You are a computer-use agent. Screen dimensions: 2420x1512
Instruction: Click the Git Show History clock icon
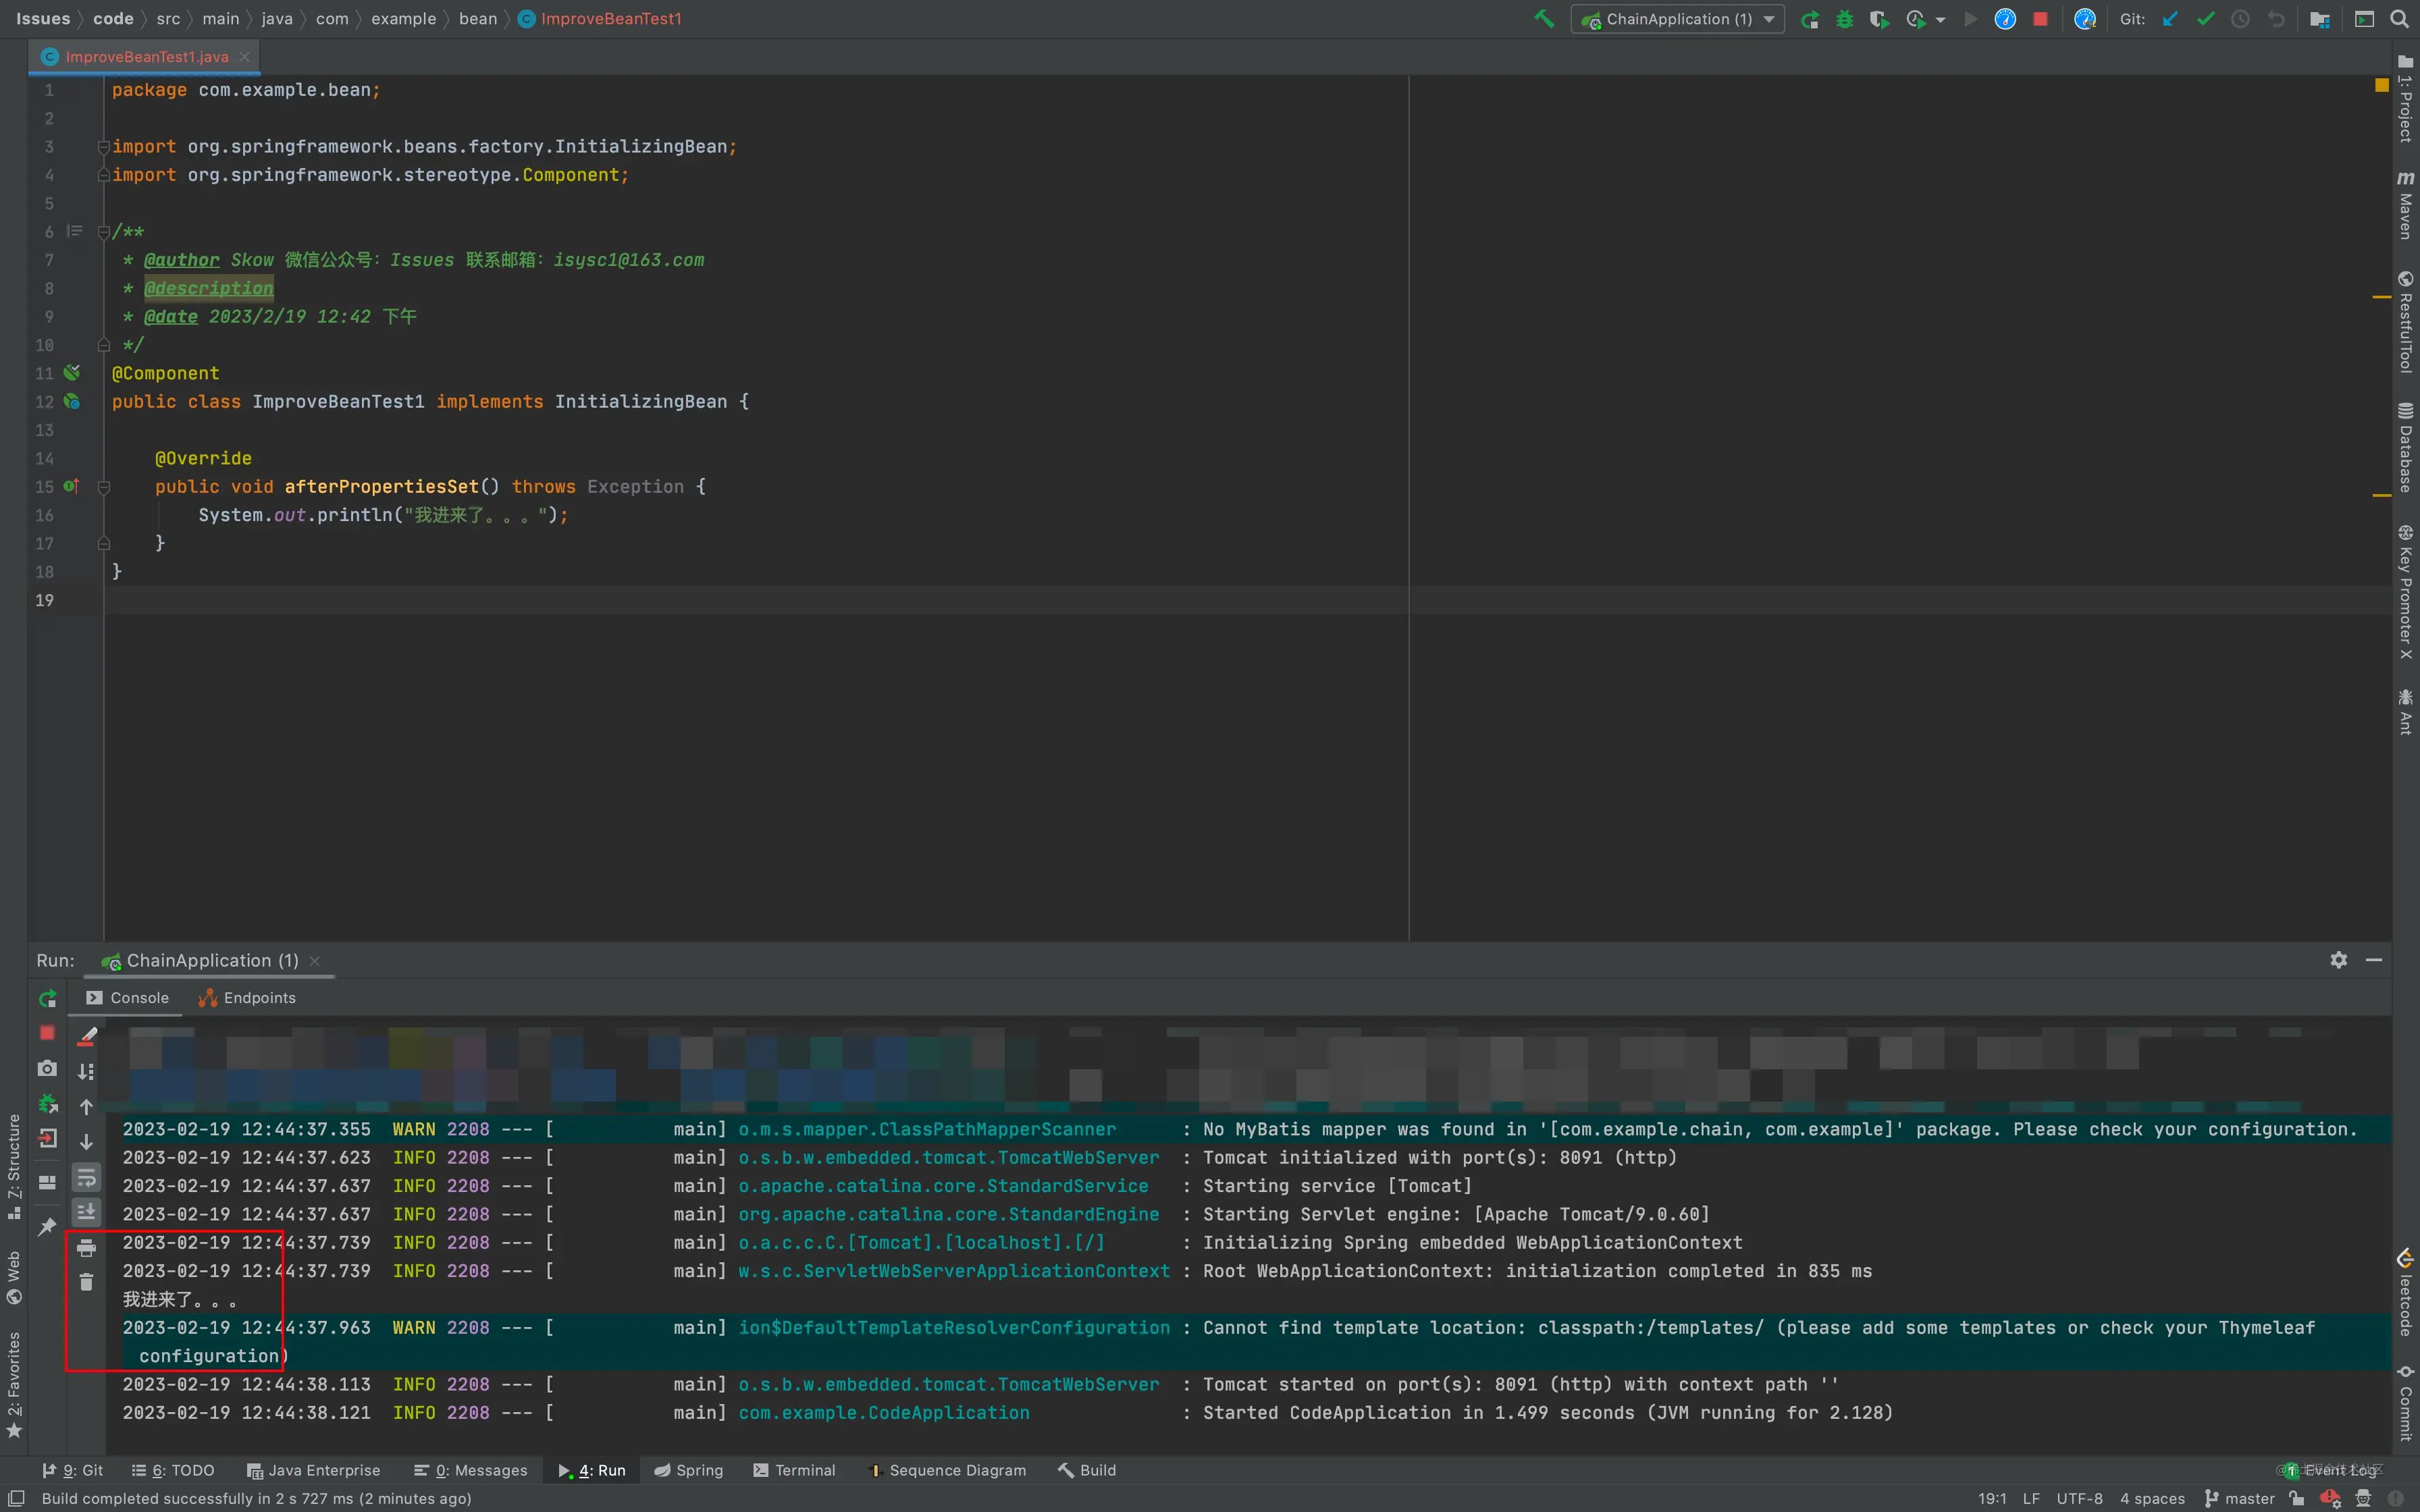2240,19
